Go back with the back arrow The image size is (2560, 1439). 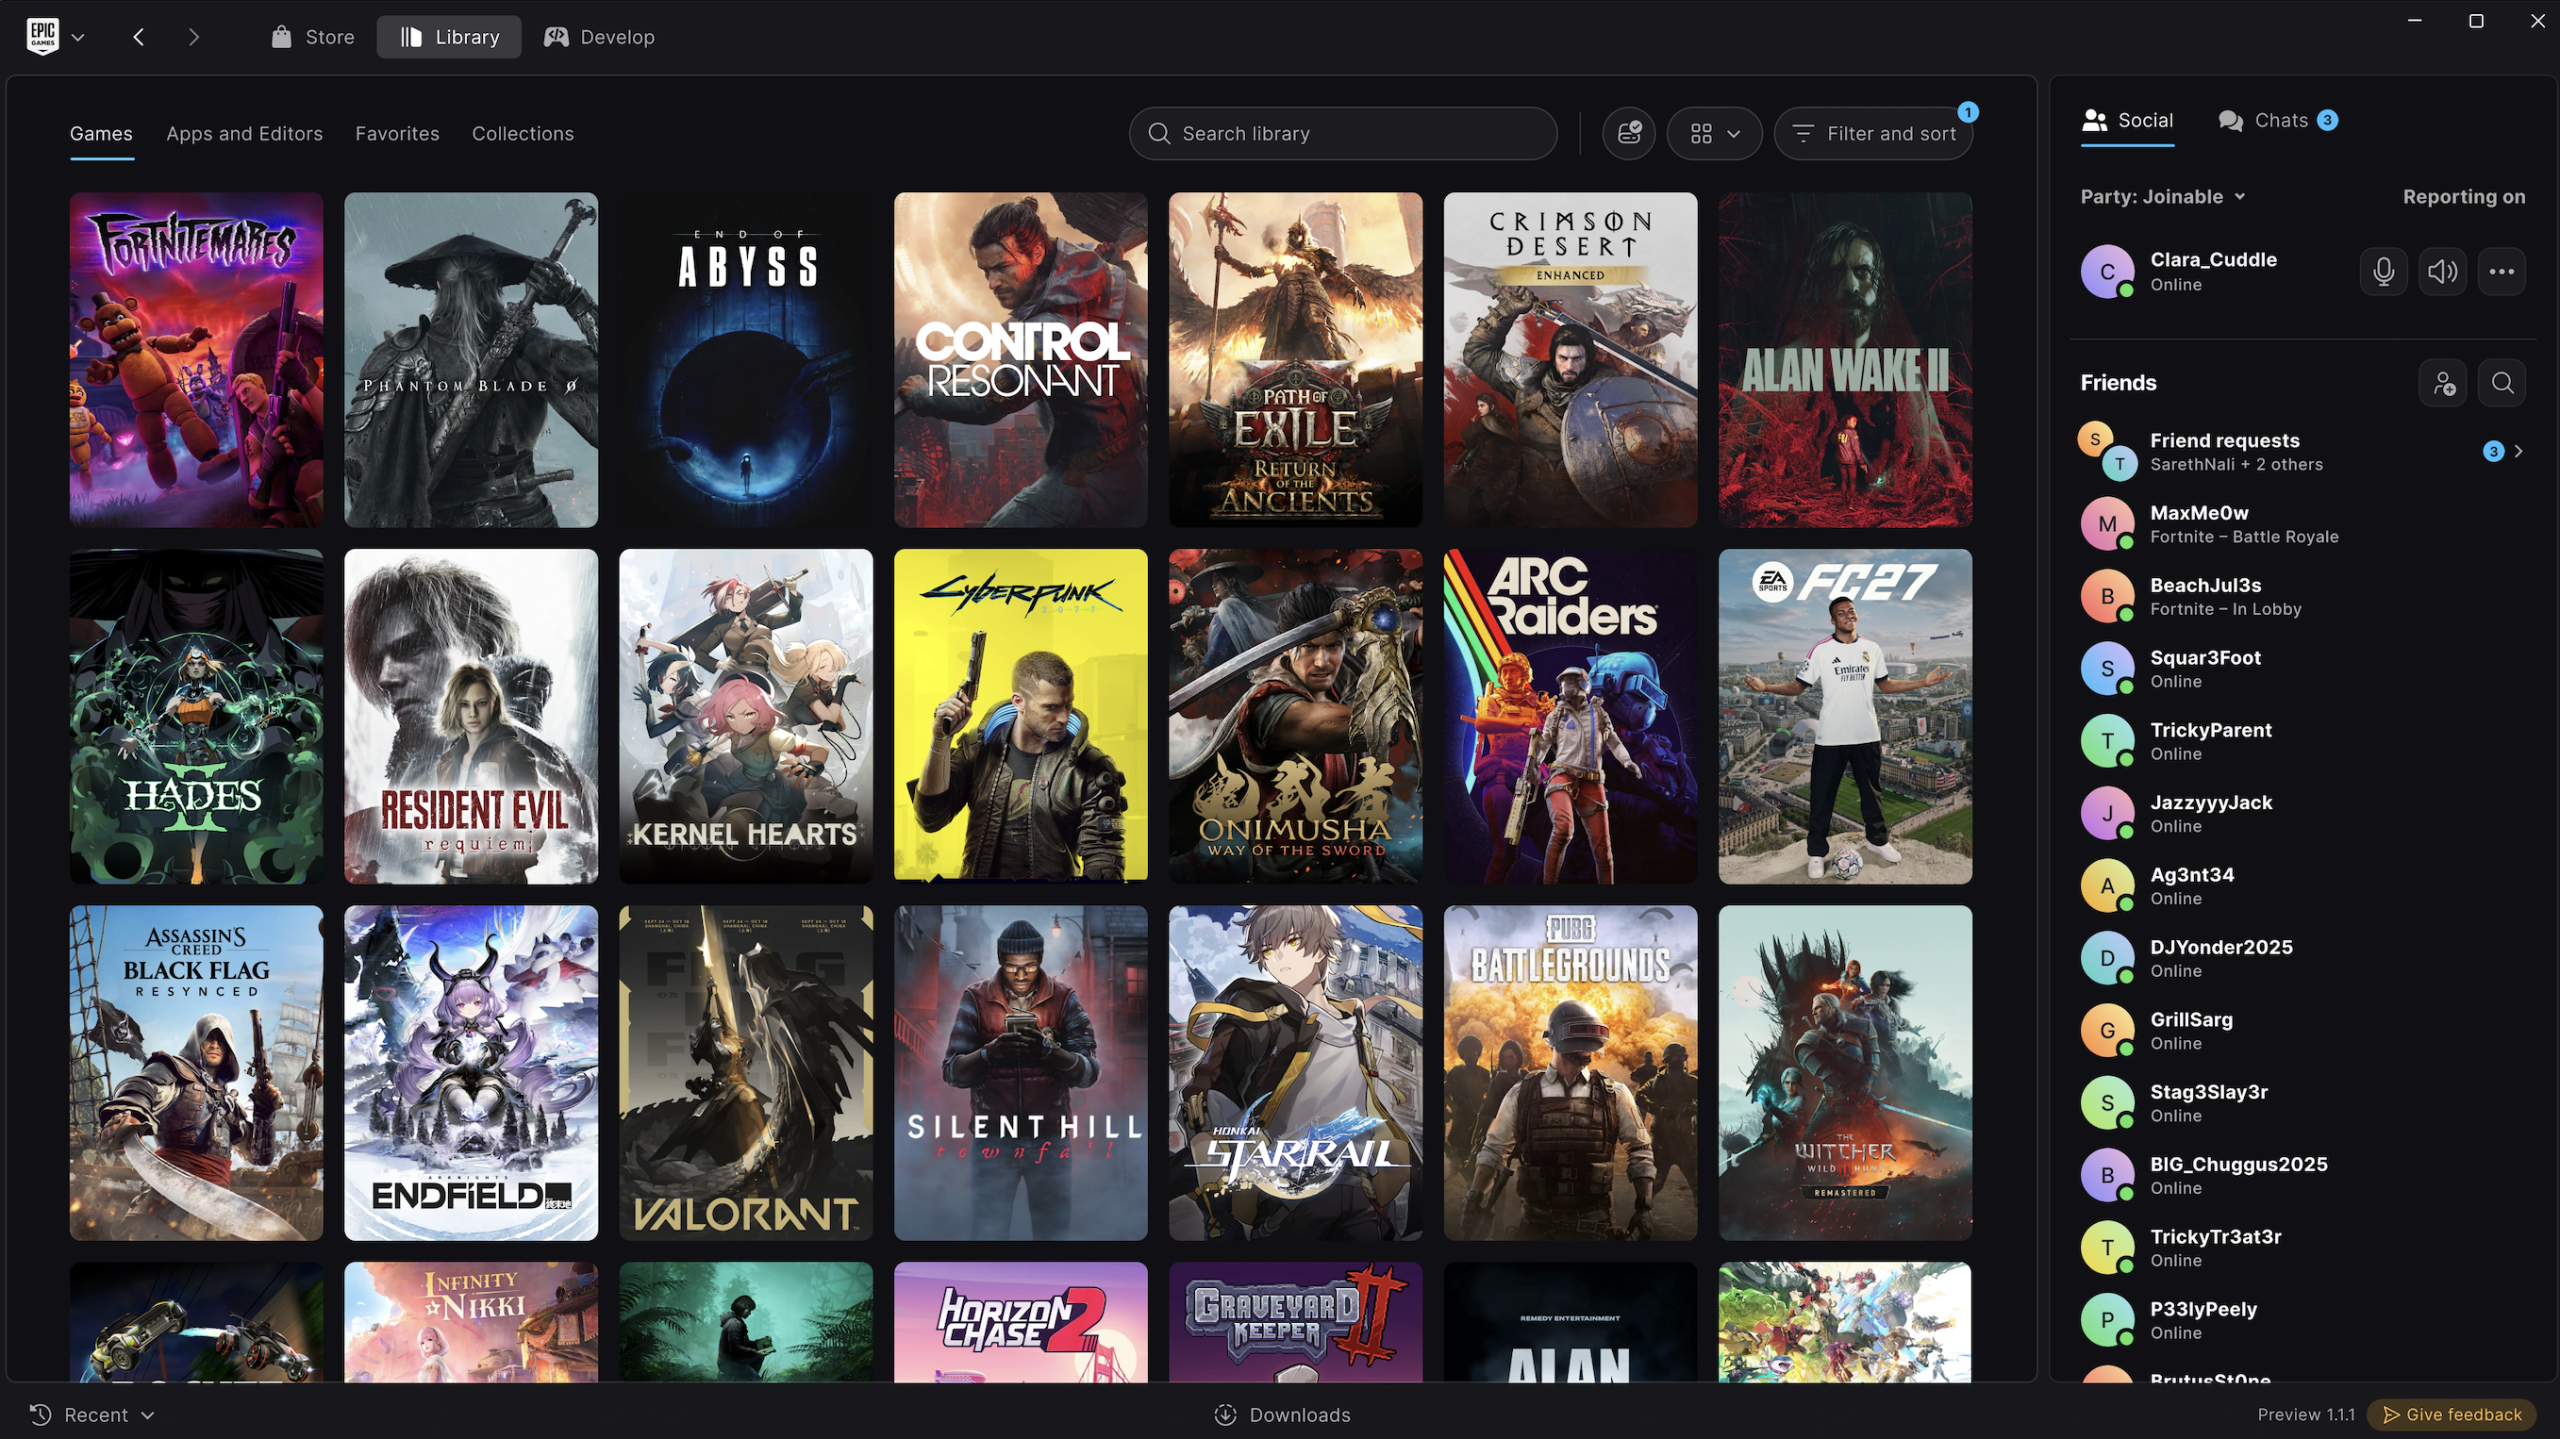(139, 37)
